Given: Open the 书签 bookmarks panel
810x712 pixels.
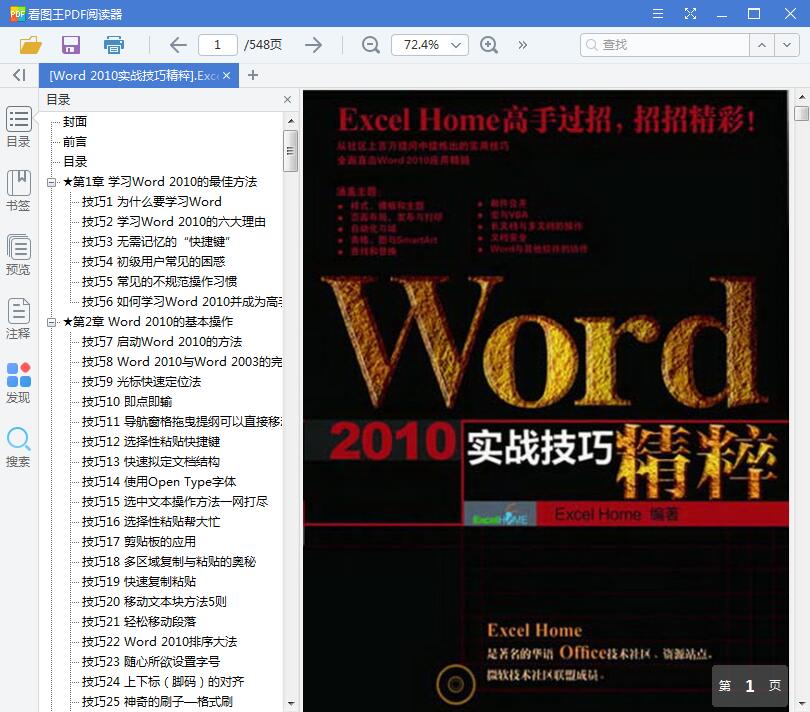Looking at the screenshot, I should pos(19,191).
